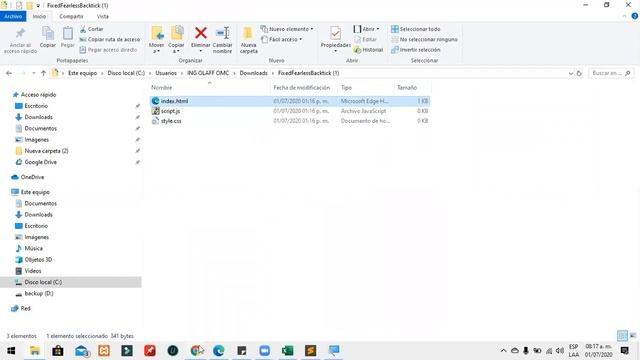The image size is (640, 360).
Task: Open the Abrir dropdown in the ribbon
Action: point(366,29)
